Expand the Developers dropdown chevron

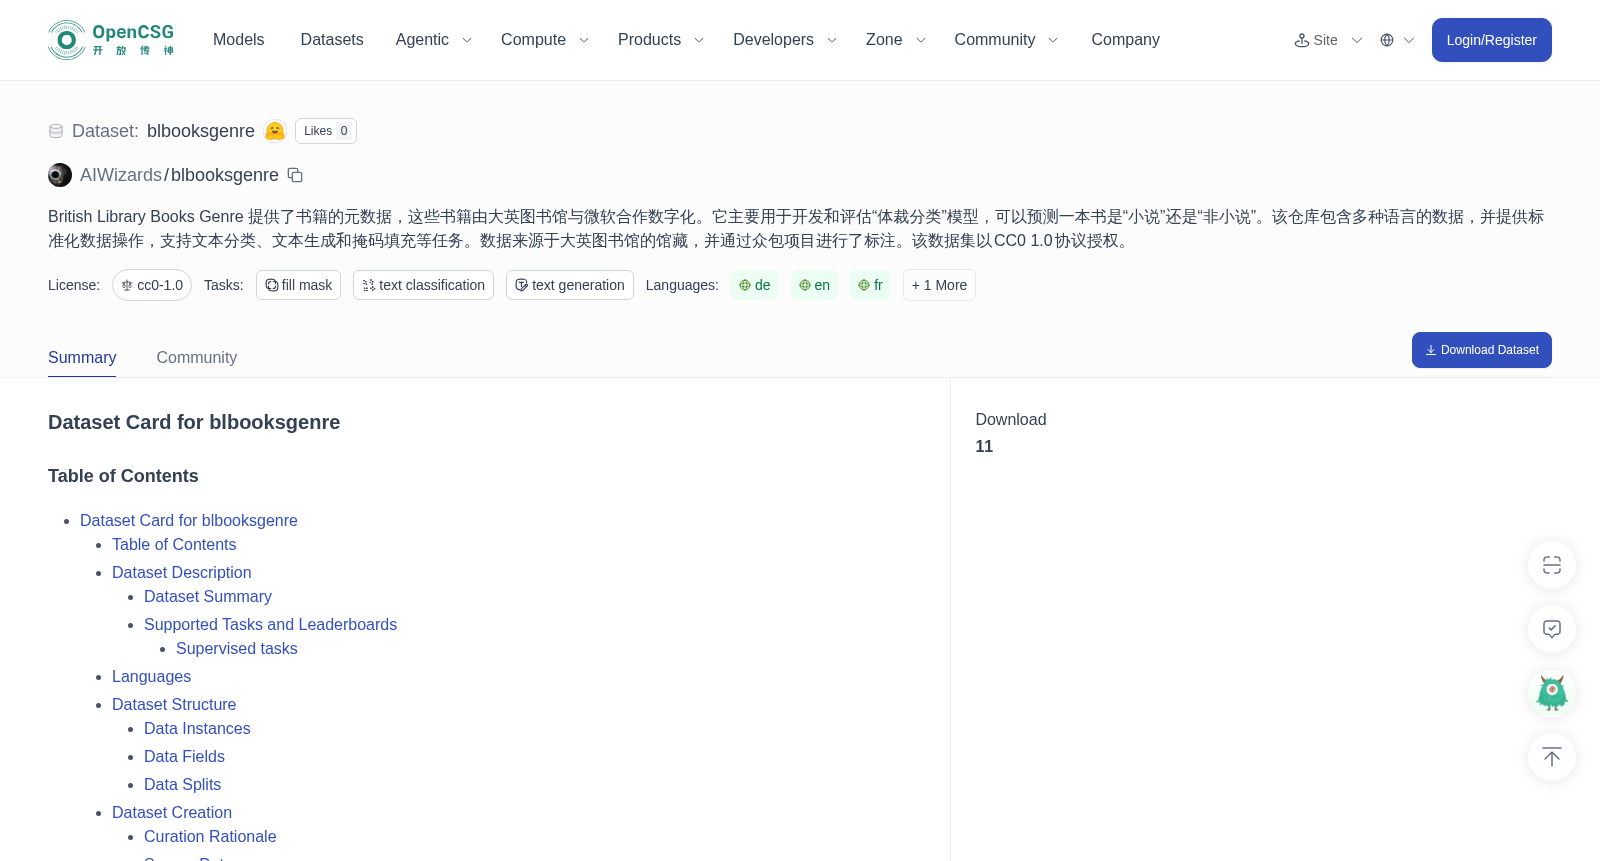click(832, 40)
